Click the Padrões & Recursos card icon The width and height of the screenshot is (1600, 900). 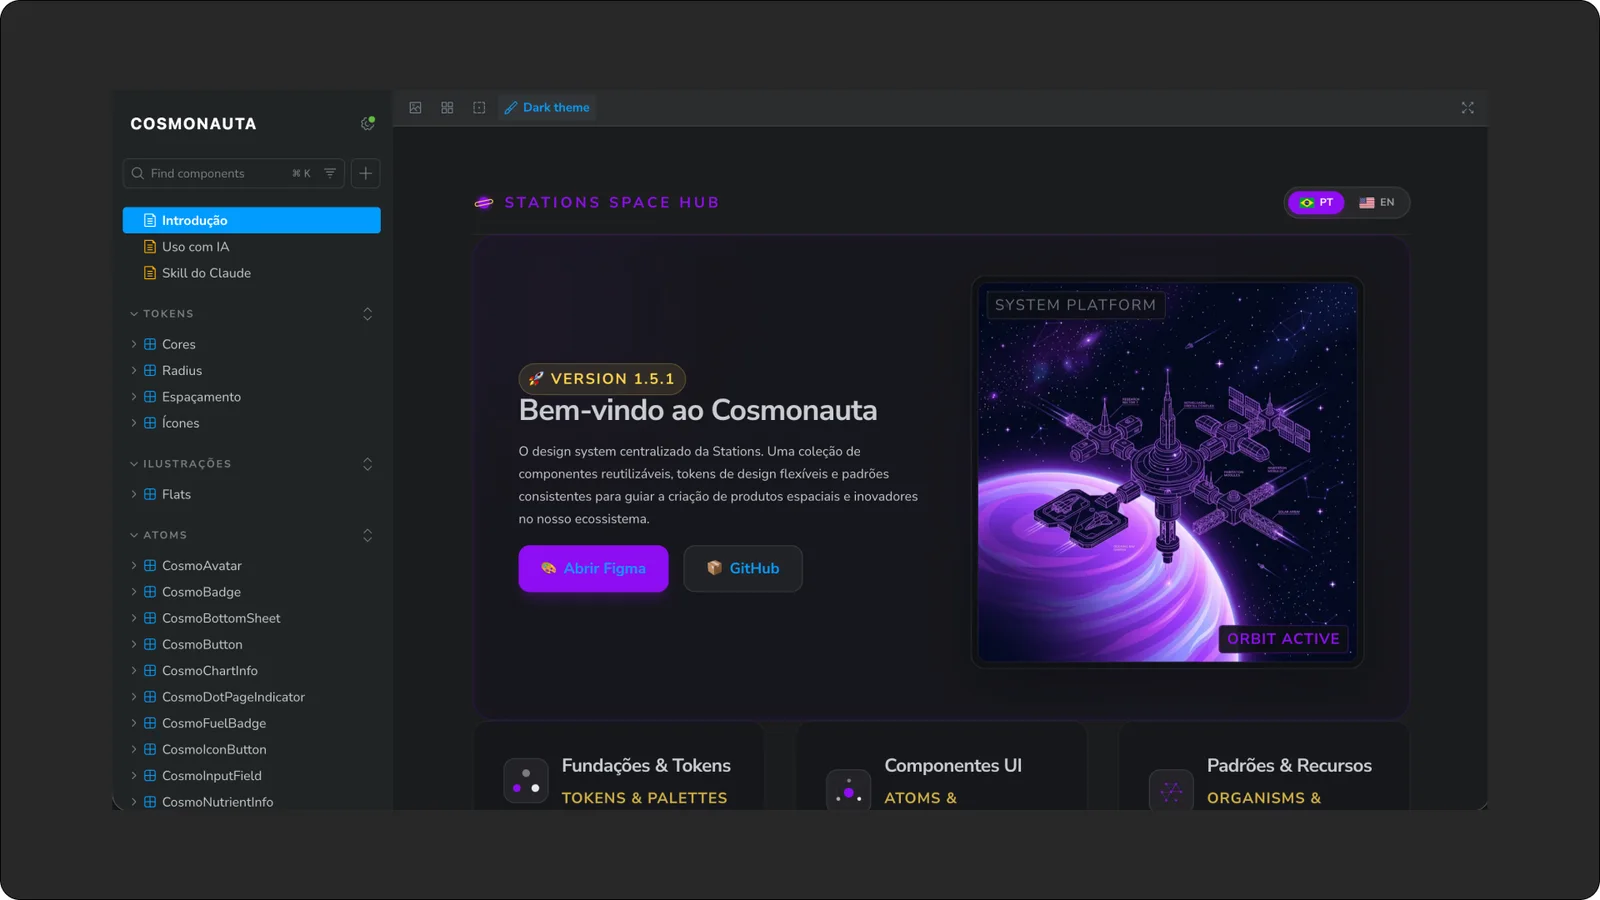[x=1171, y=790]
